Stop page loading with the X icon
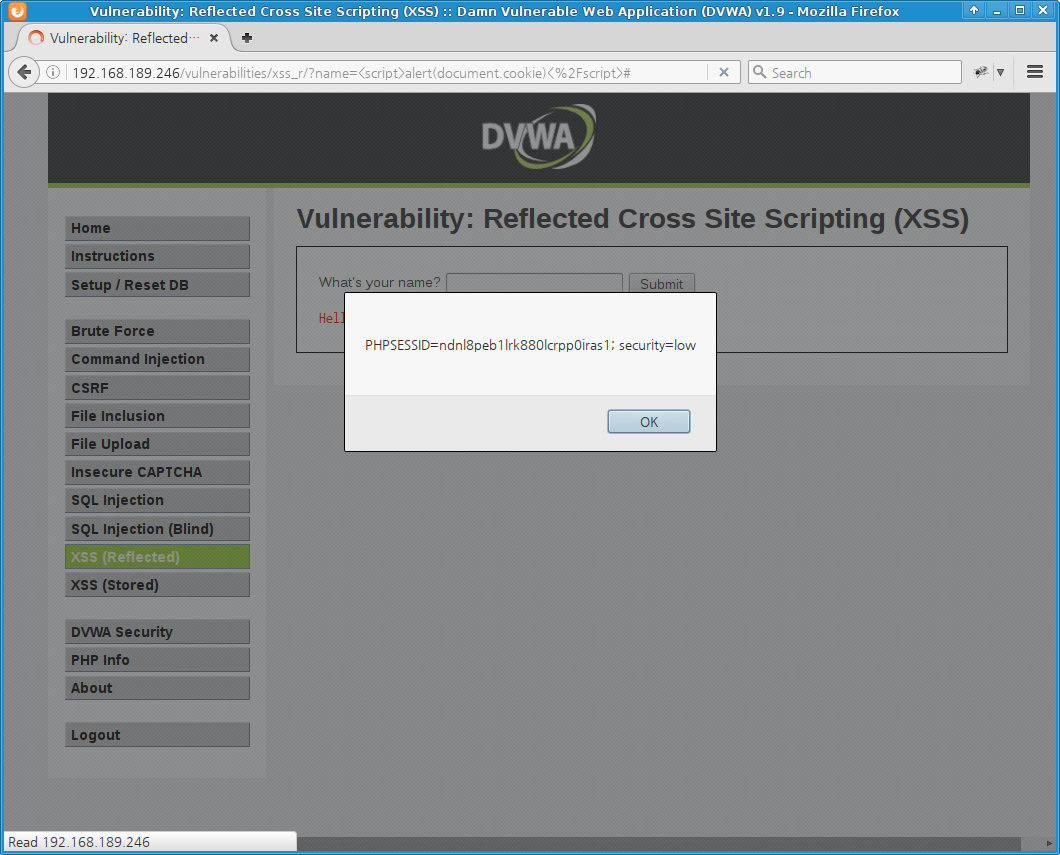 pos(723,72)
